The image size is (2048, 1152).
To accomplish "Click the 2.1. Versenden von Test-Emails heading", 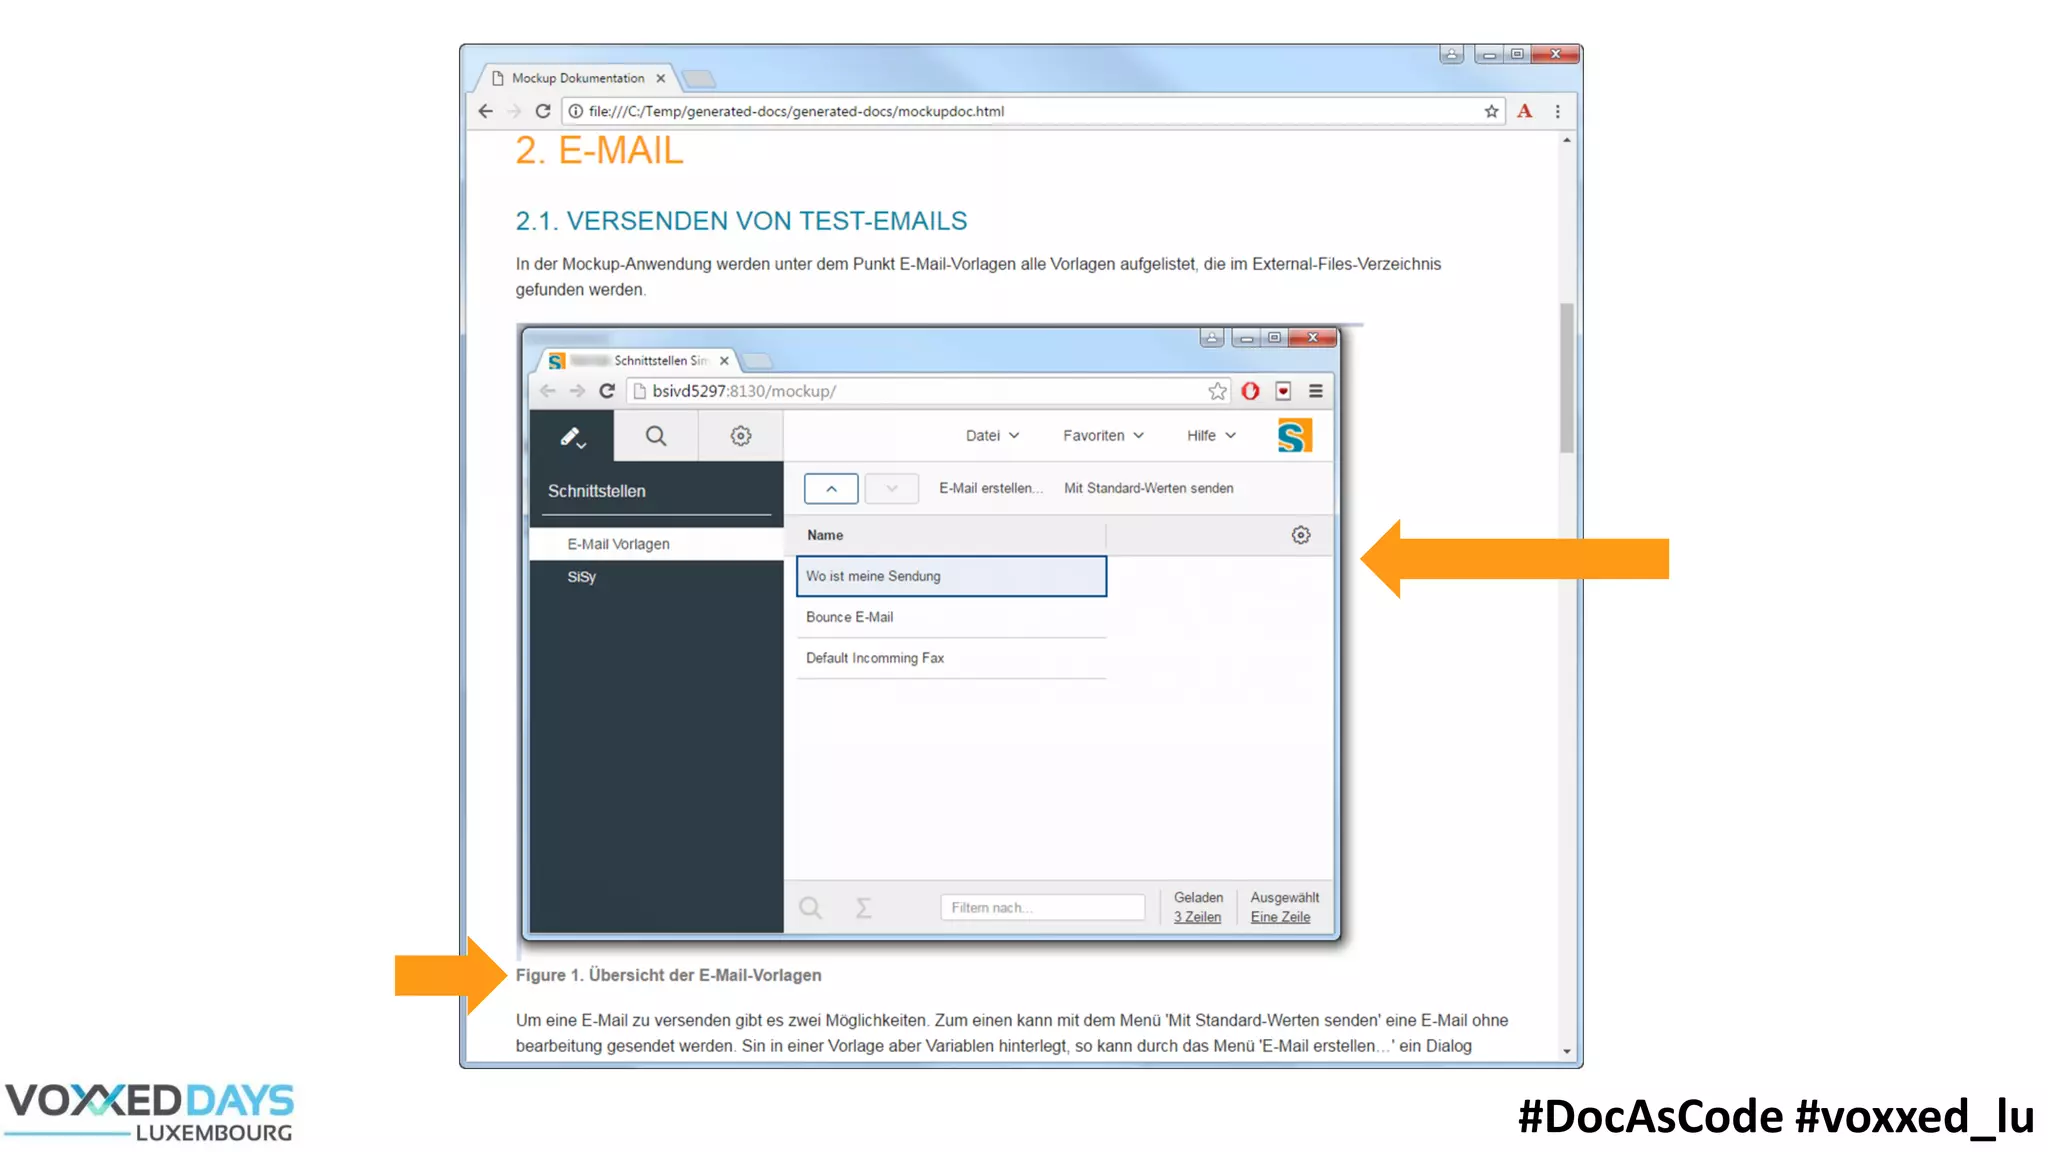I will [741, 221].
